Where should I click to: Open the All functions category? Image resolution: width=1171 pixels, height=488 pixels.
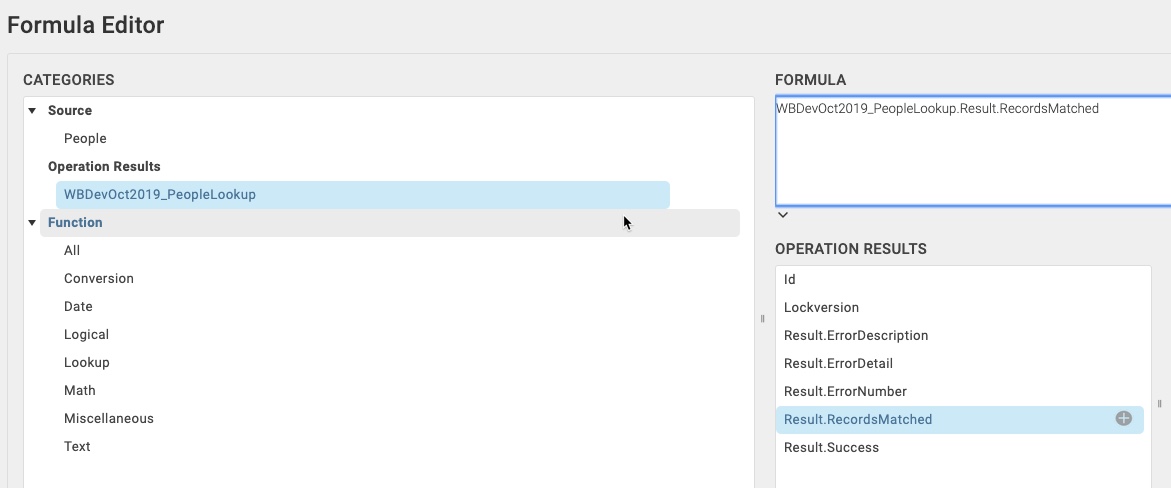pos(72,250)
